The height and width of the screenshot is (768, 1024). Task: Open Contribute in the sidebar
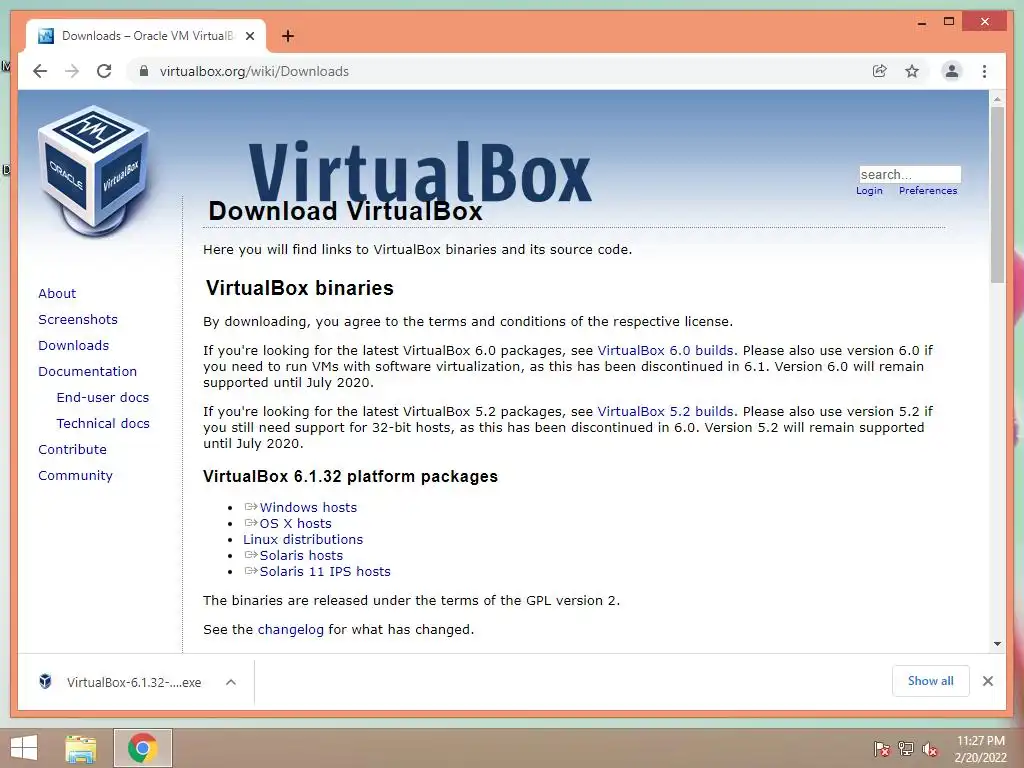point(72,449)
